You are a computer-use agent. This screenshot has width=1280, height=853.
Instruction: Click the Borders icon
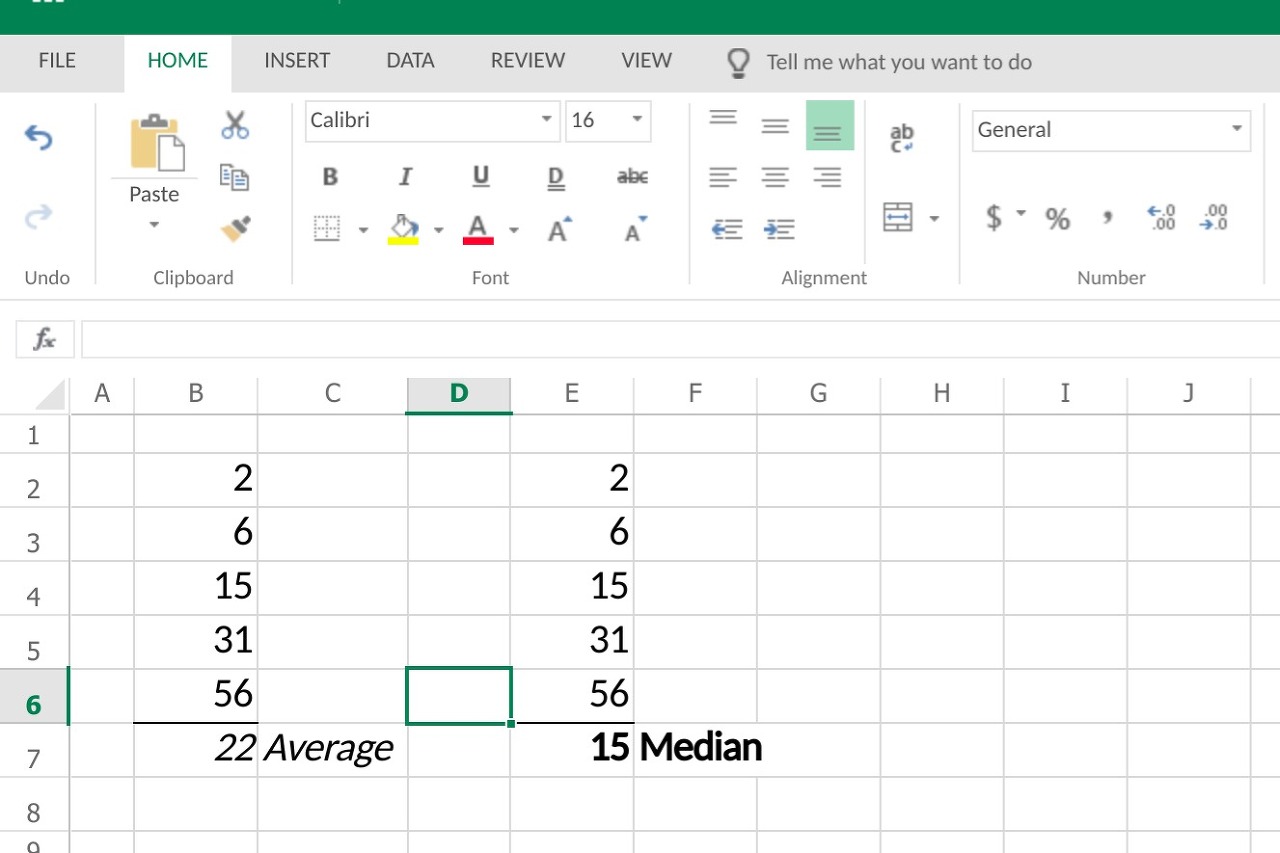click(x=327, y=229)
